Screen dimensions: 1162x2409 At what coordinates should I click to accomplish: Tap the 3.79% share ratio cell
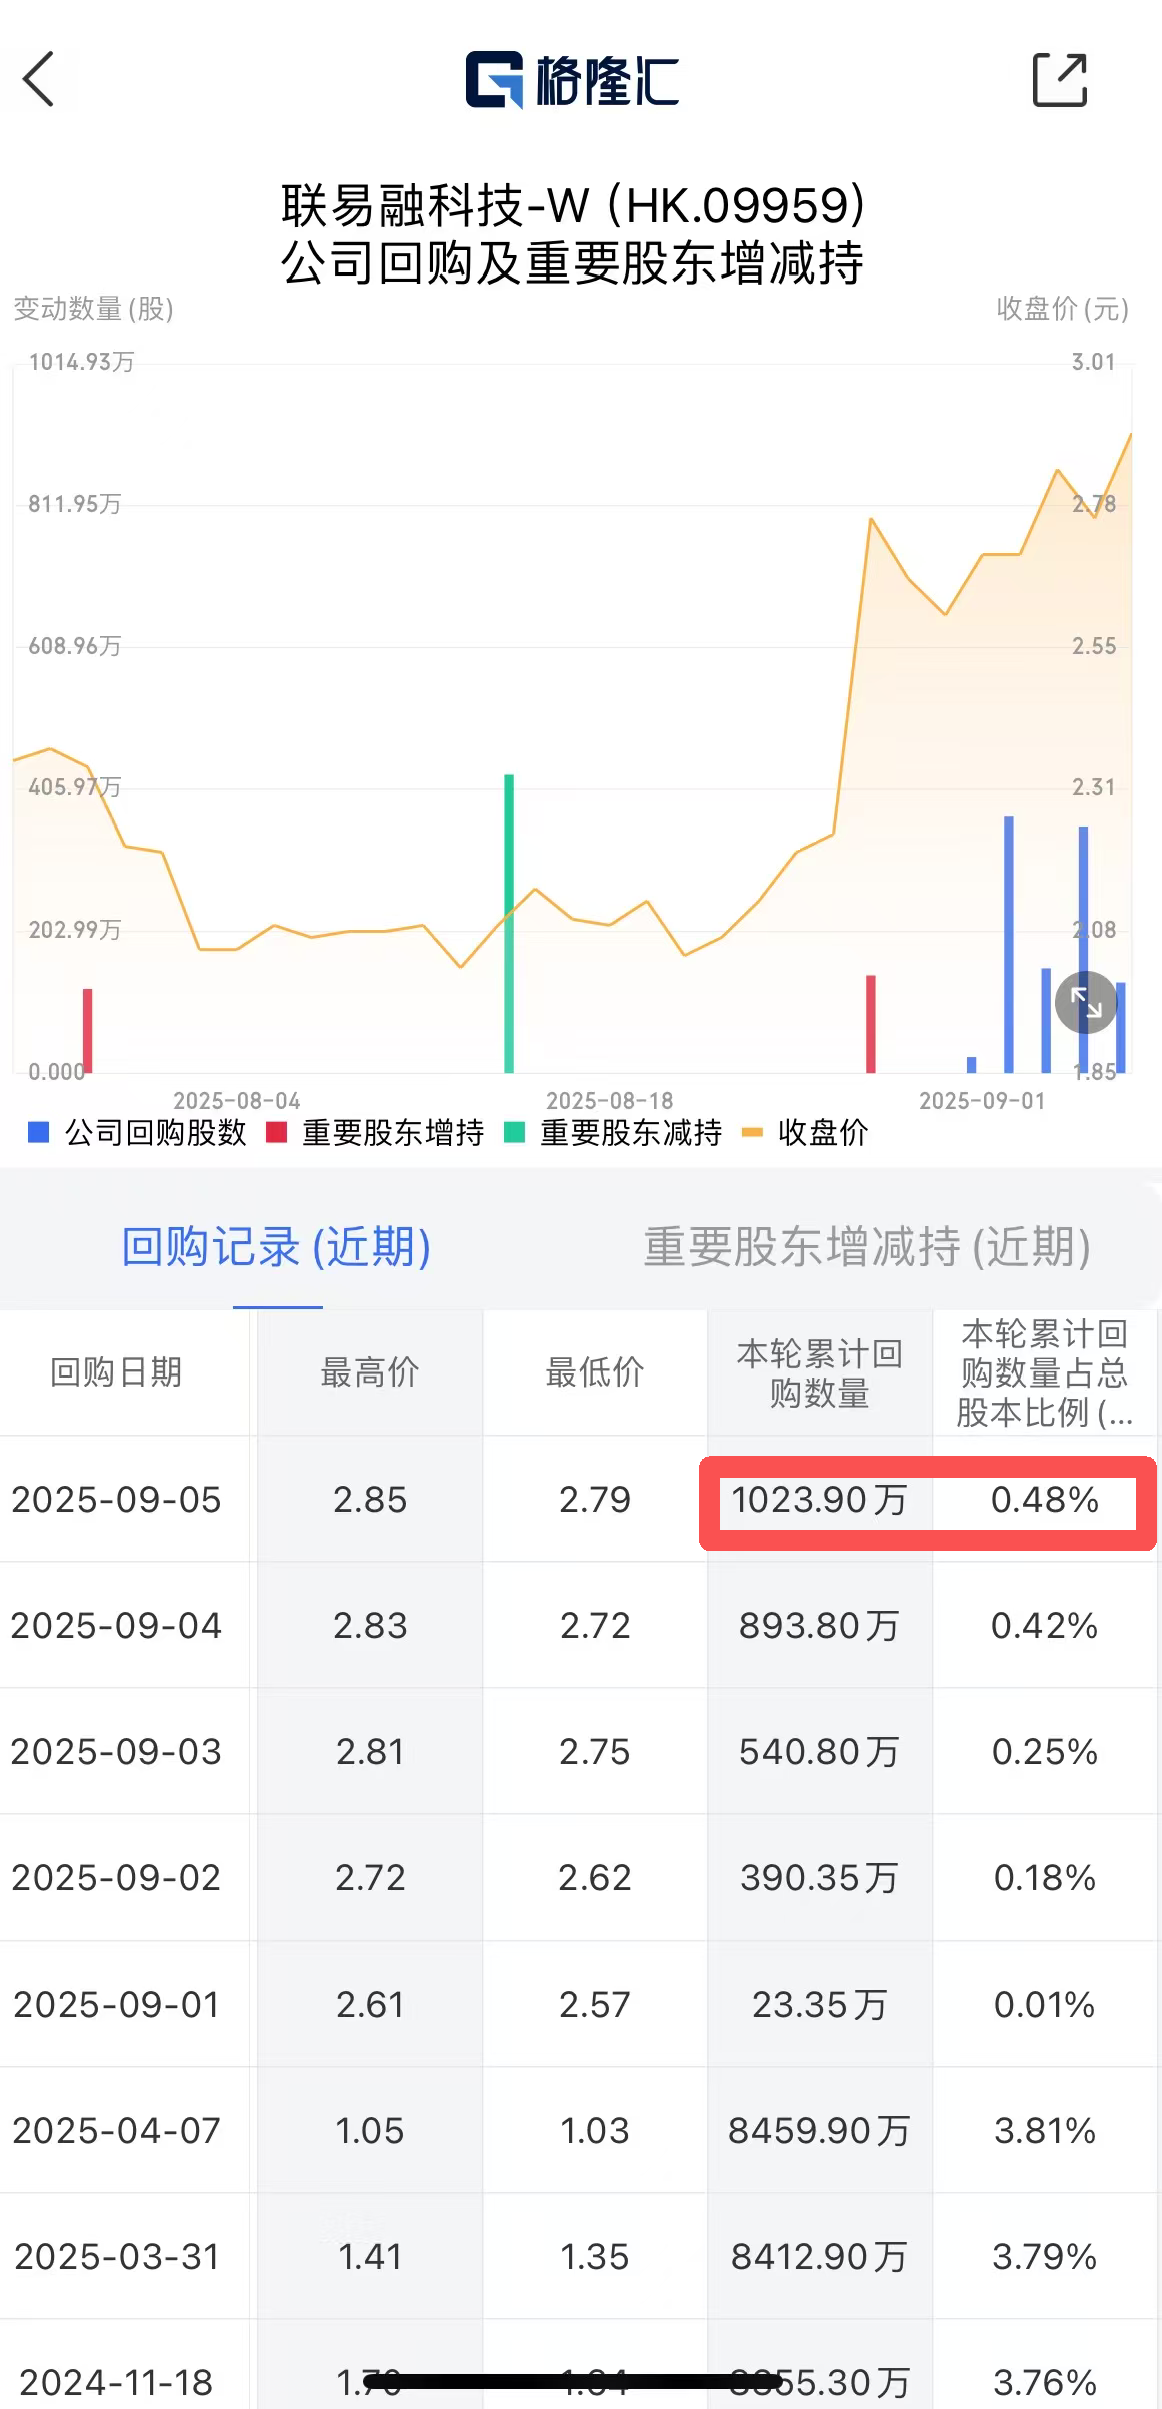pos(1045,2256)
